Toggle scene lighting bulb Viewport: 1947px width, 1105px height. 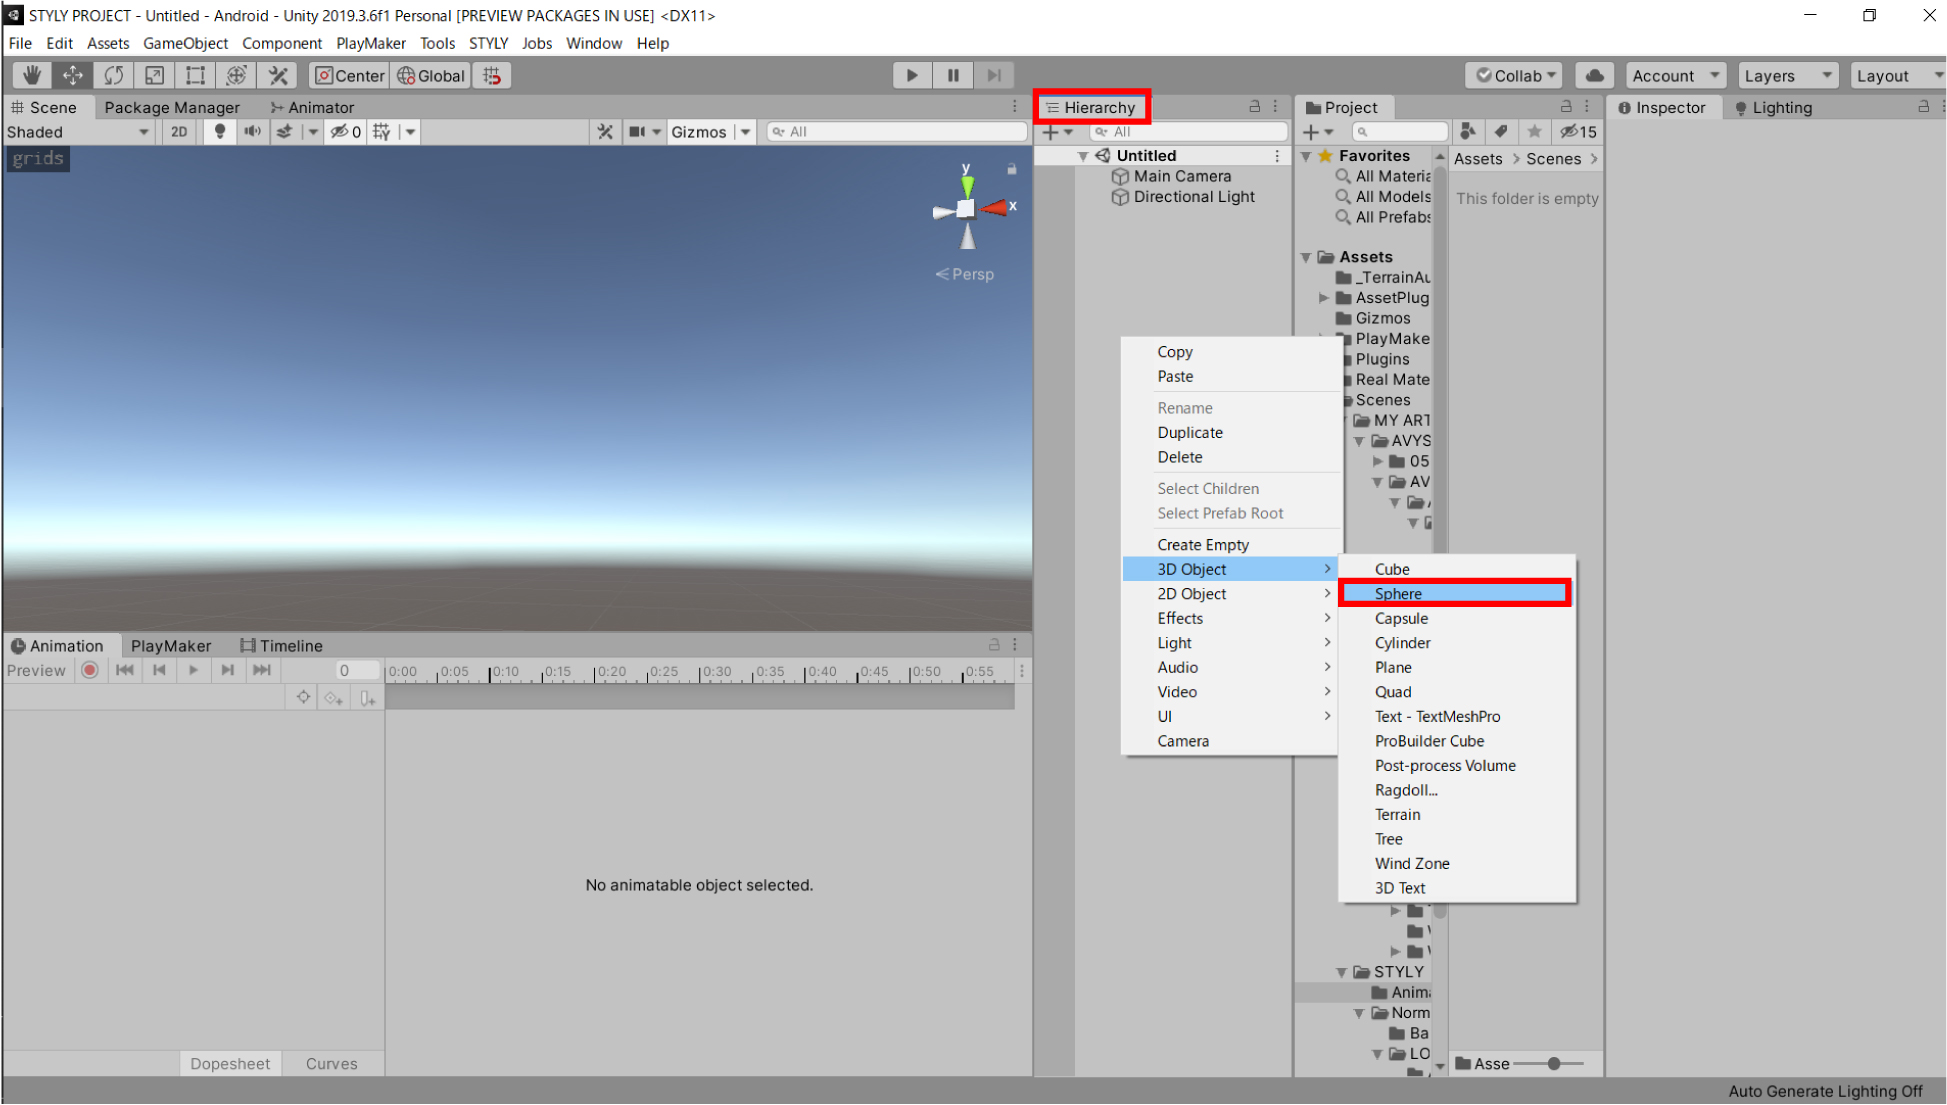coord(219,131)
